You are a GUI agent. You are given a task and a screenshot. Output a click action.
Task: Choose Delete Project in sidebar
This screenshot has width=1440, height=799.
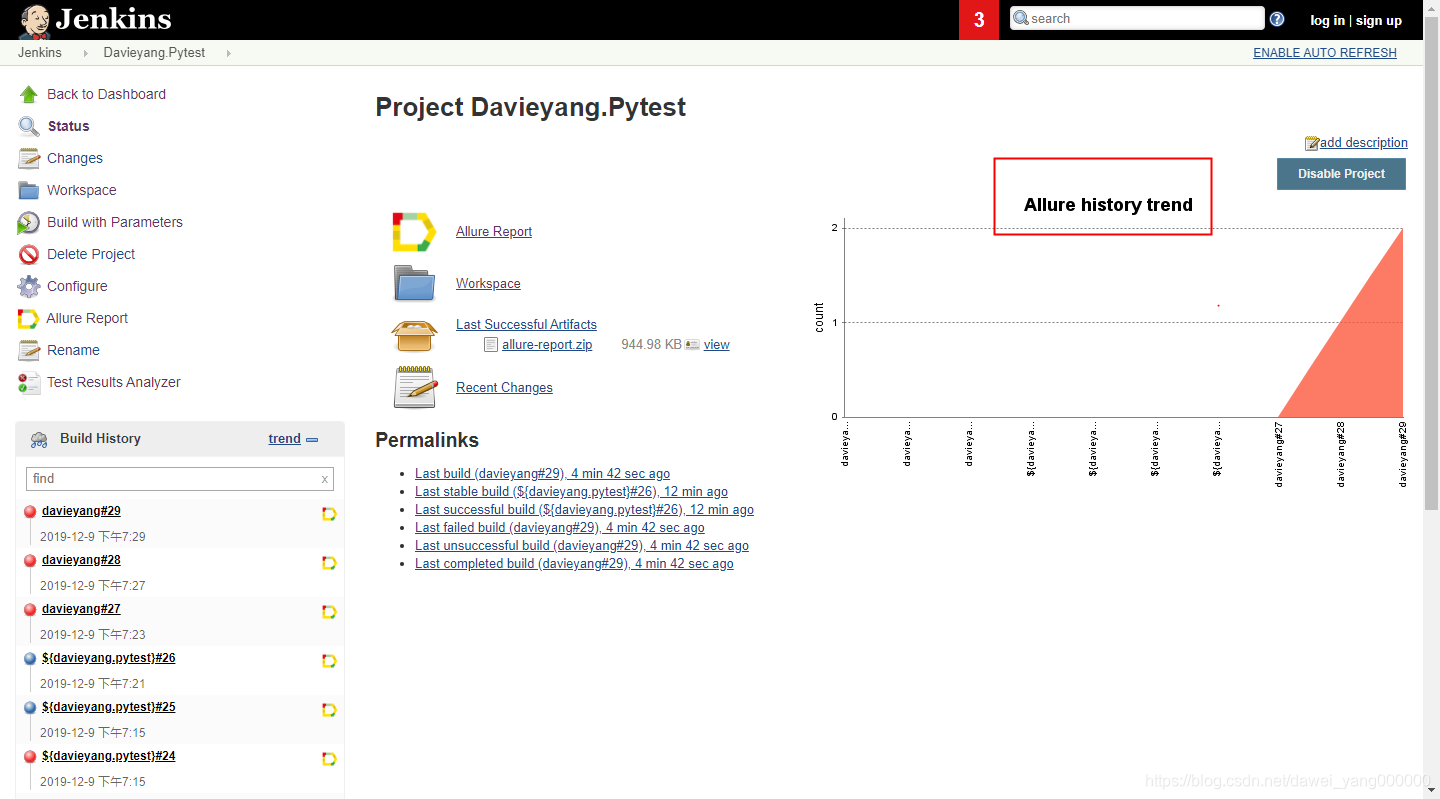[x=91, y=254]
